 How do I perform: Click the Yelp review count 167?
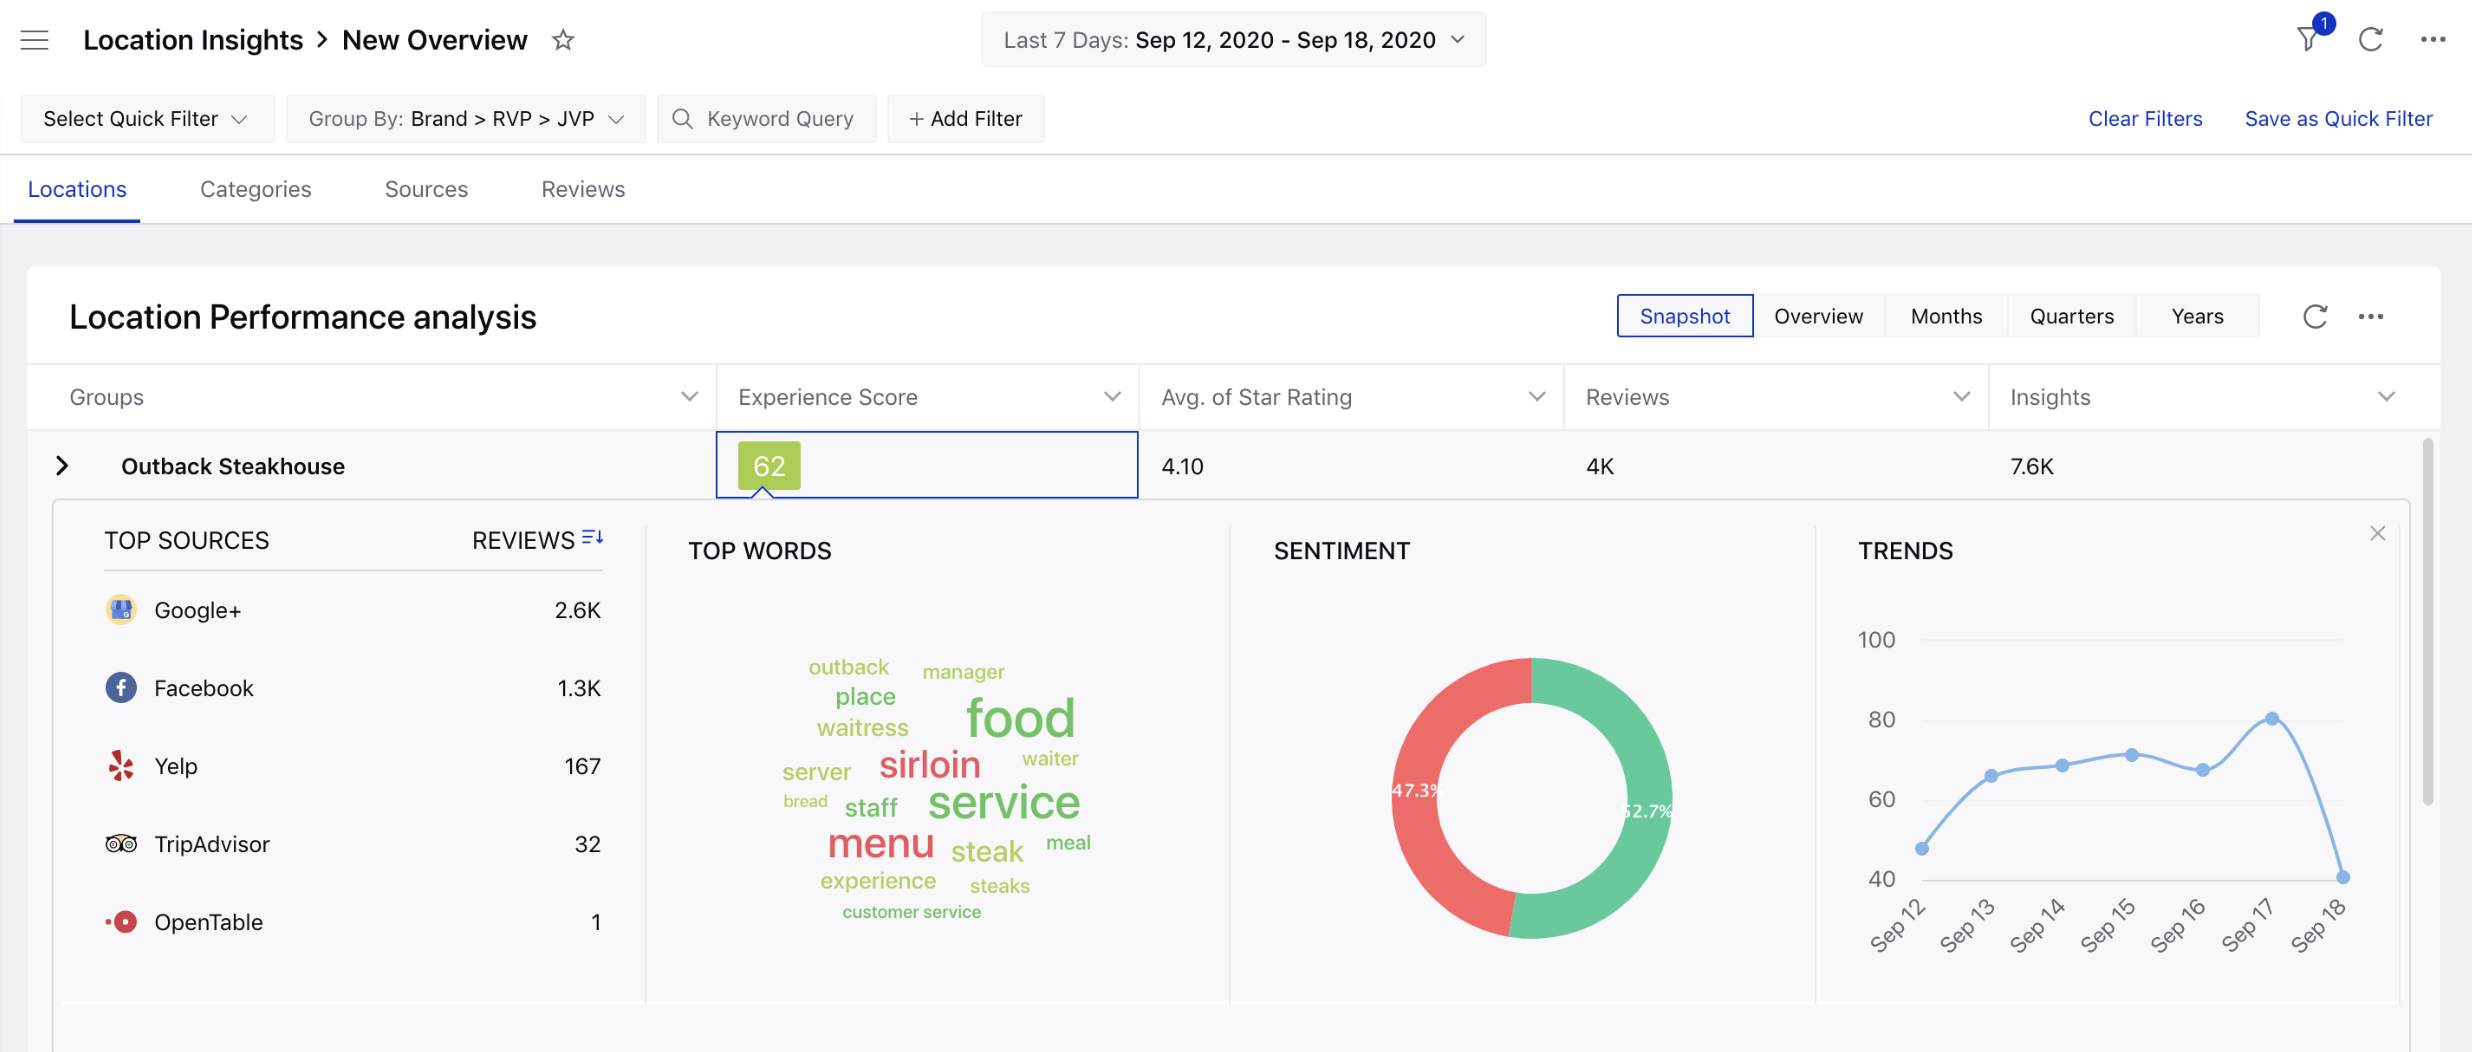582,766
